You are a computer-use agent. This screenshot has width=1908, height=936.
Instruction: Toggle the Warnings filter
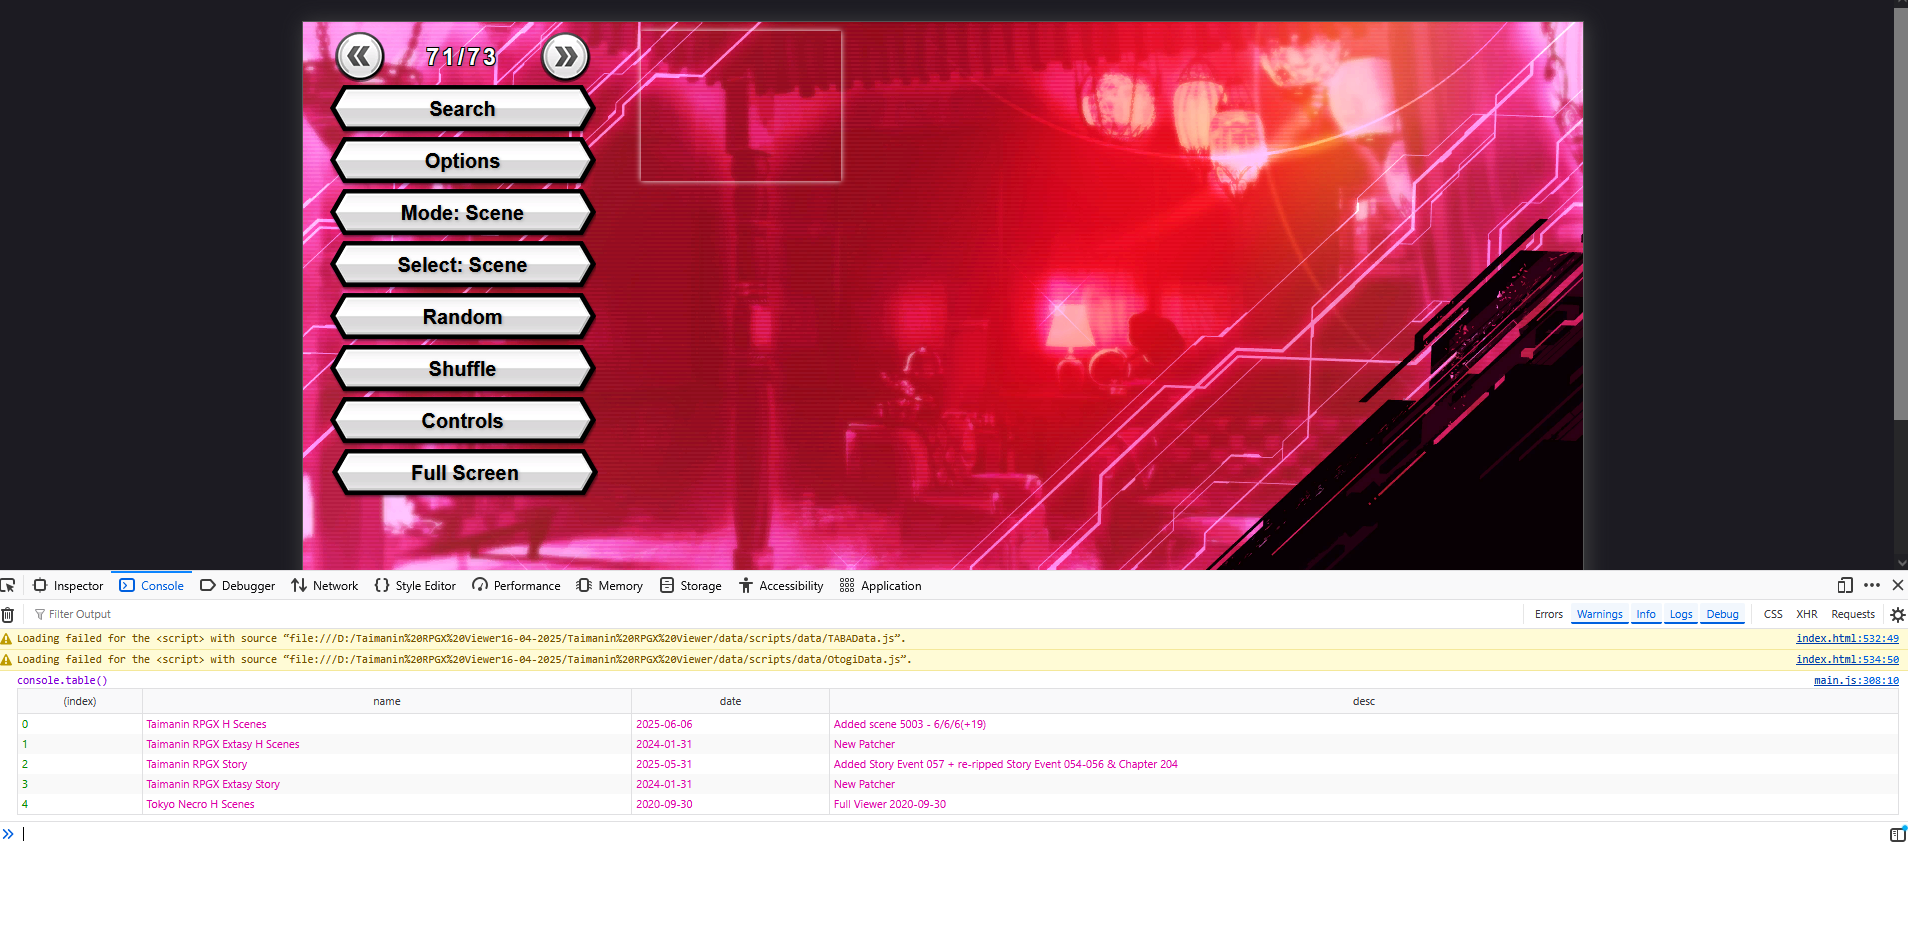pos(1599,614)
